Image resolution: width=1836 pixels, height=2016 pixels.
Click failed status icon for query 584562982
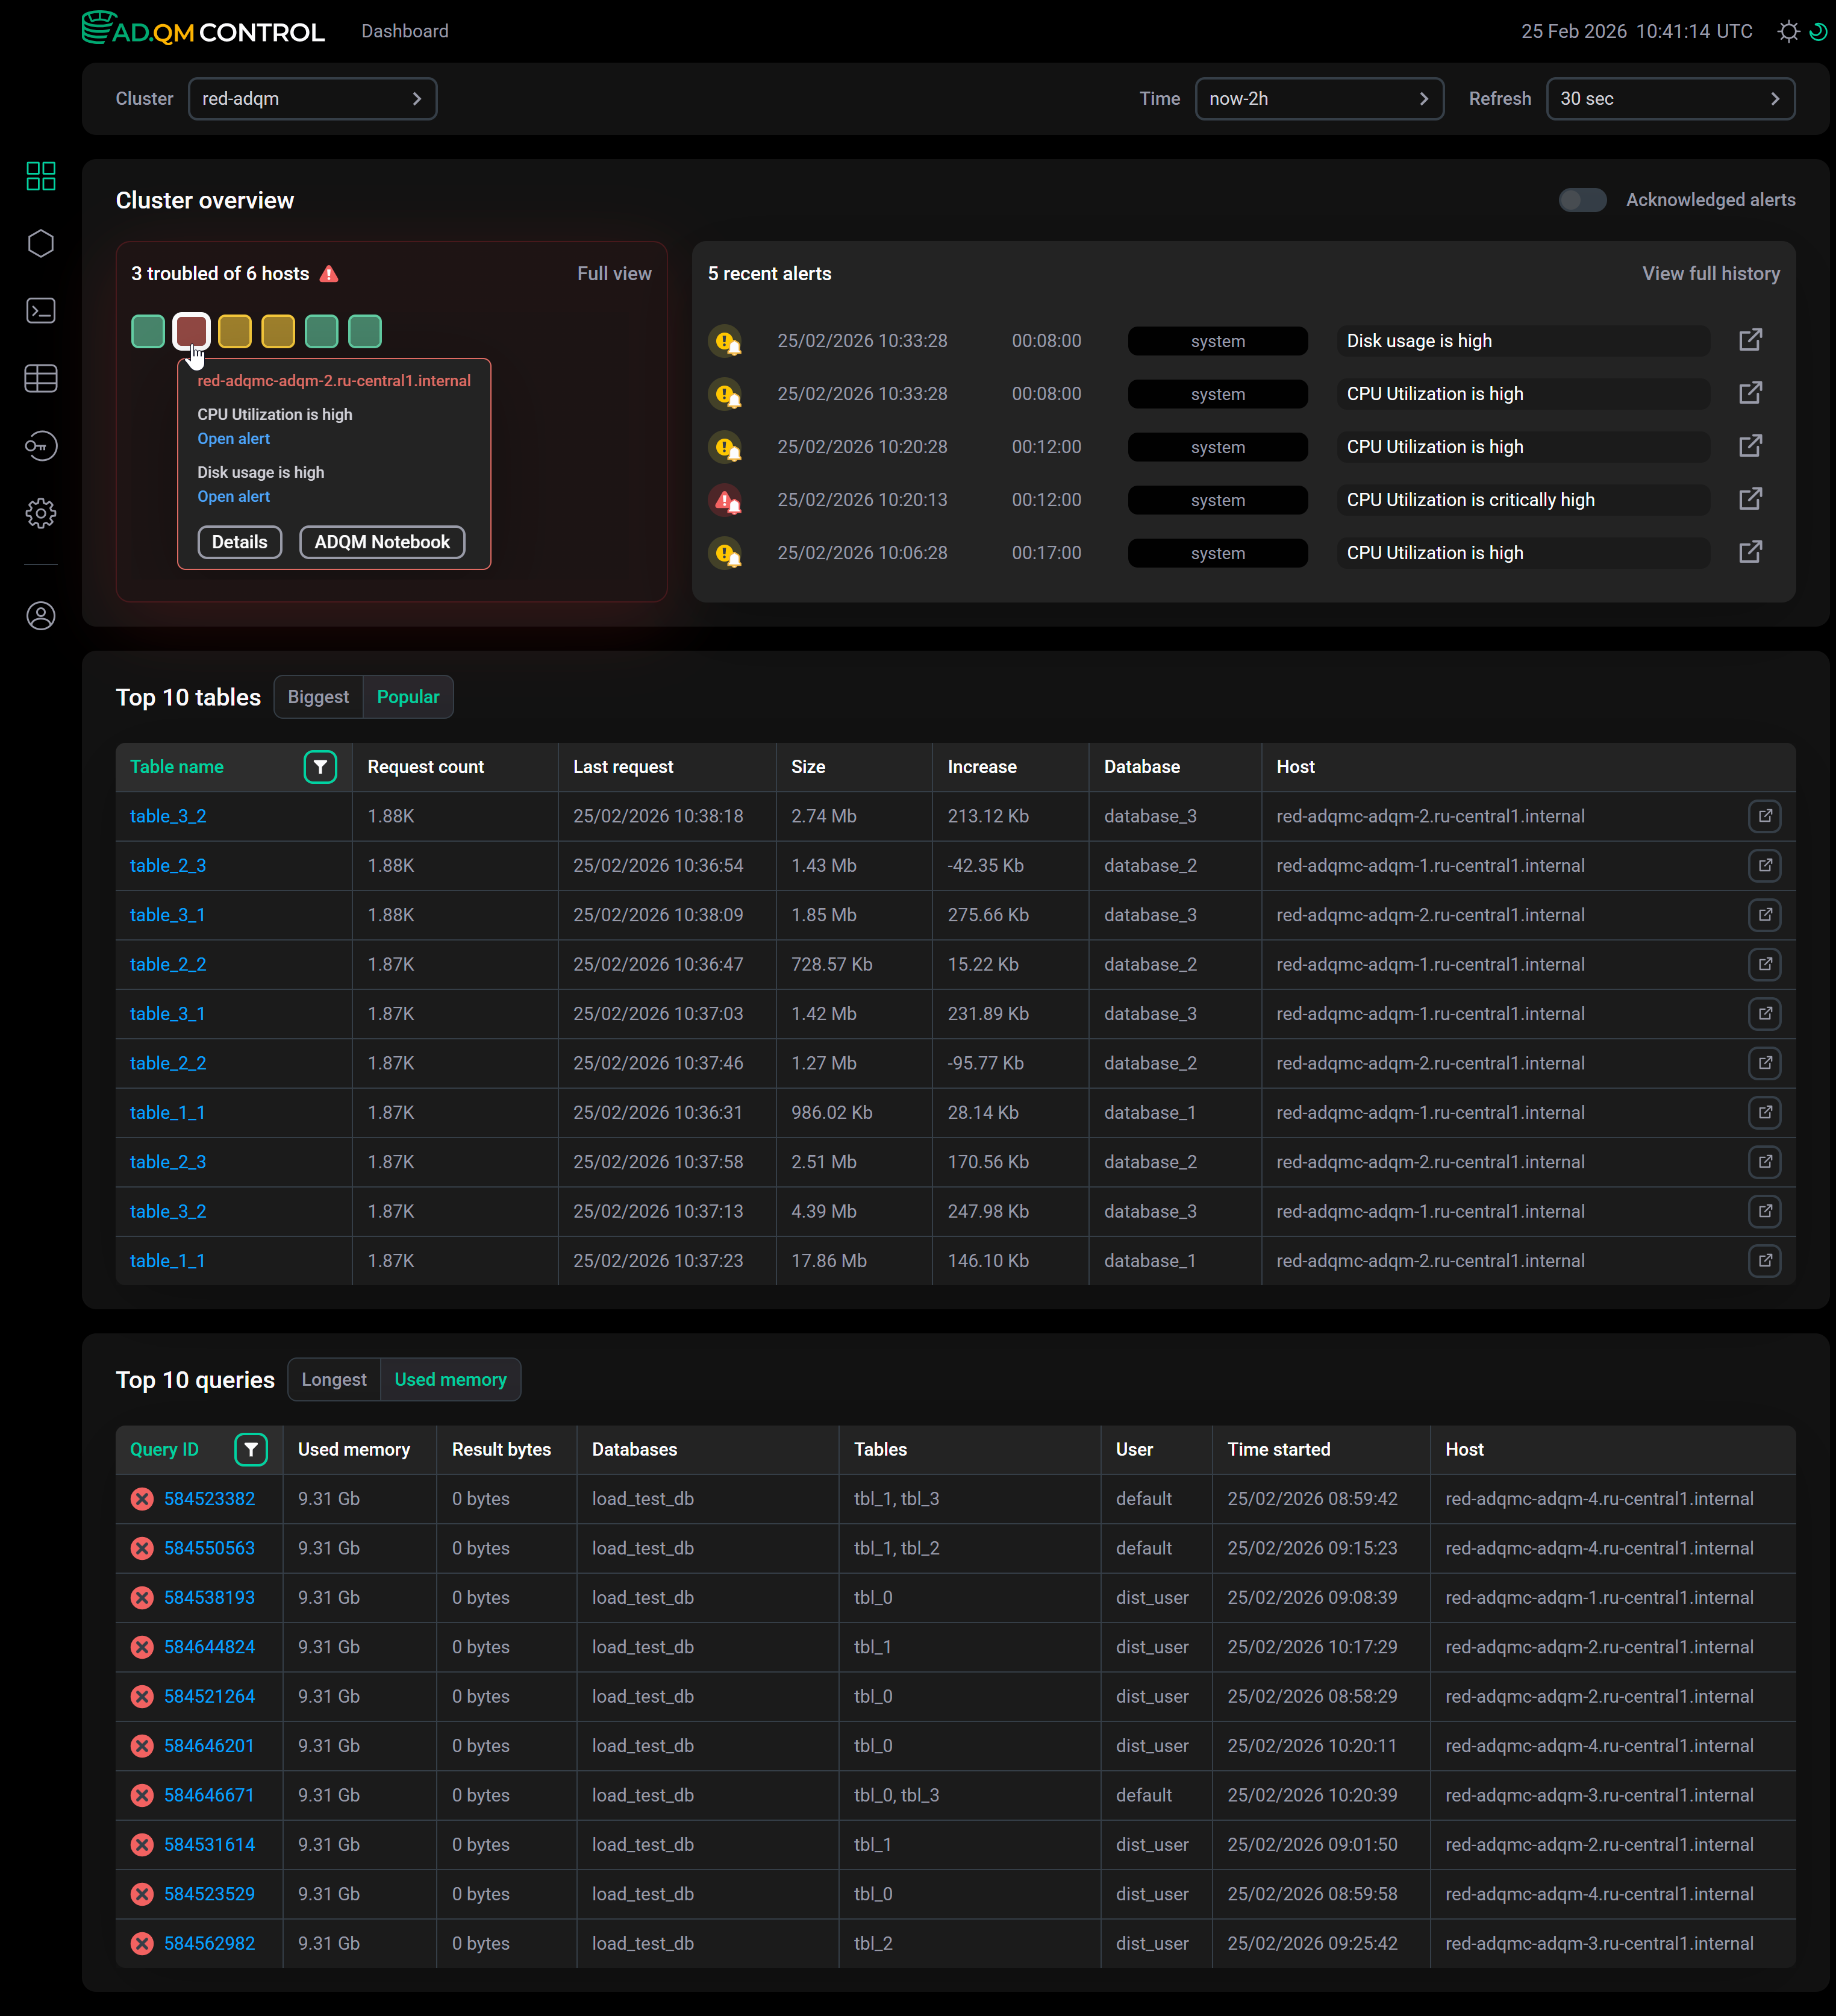pyautogui.click(x=142, y=1943)
